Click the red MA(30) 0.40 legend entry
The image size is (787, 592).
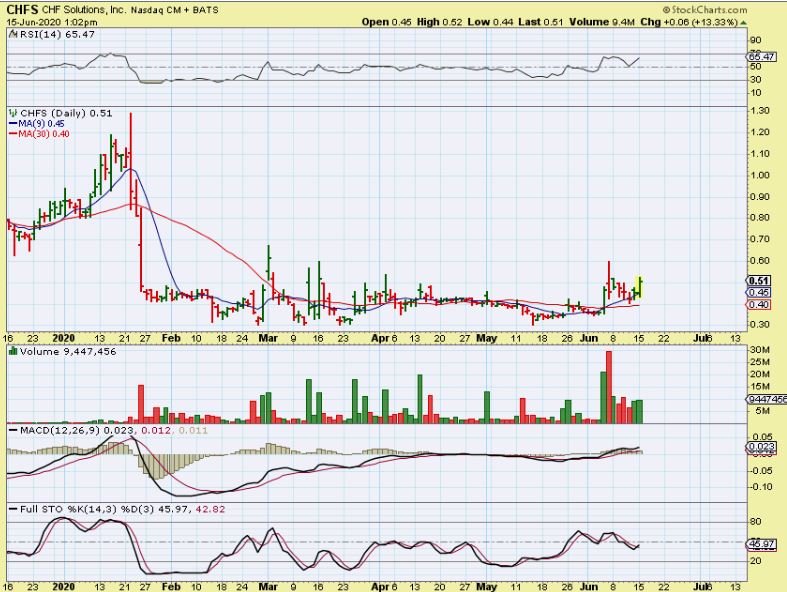coord(39,134)
